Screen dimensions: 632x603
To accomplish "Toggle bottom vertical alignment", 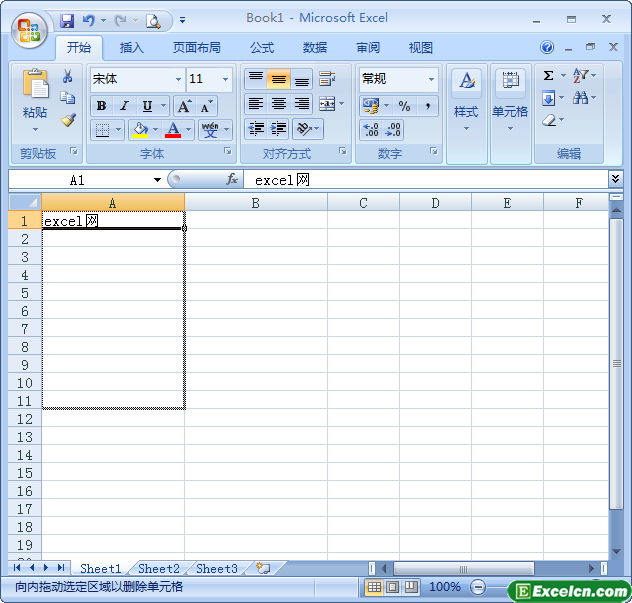I will coord(301,79).
